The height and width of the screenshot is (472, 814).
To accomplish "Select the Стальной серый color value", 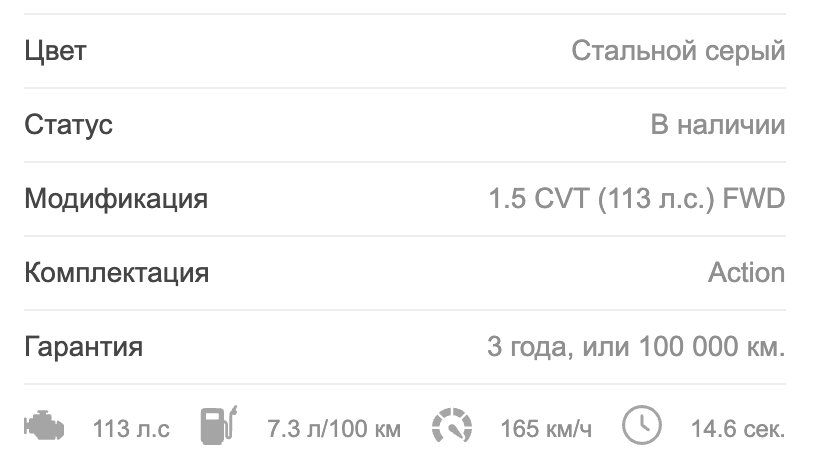I will pyautogui.click(x=678, y=51).
